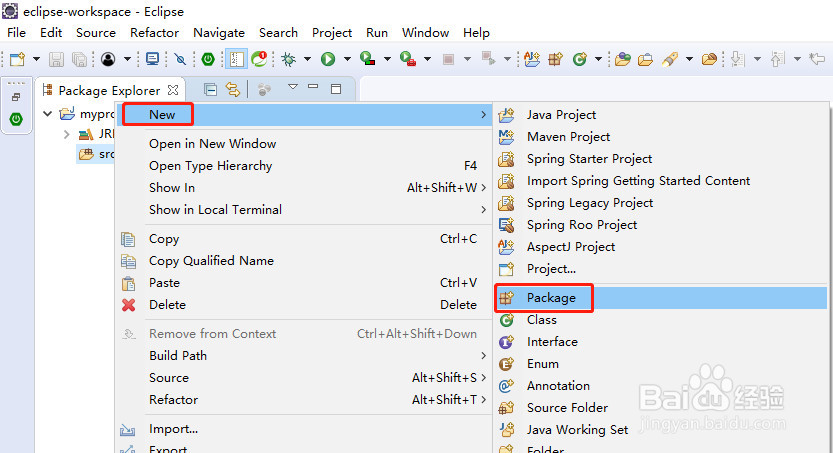This screenshot has width=833, height=453.
Task: Select the Package Explorer tab
Action: [109, 91]
